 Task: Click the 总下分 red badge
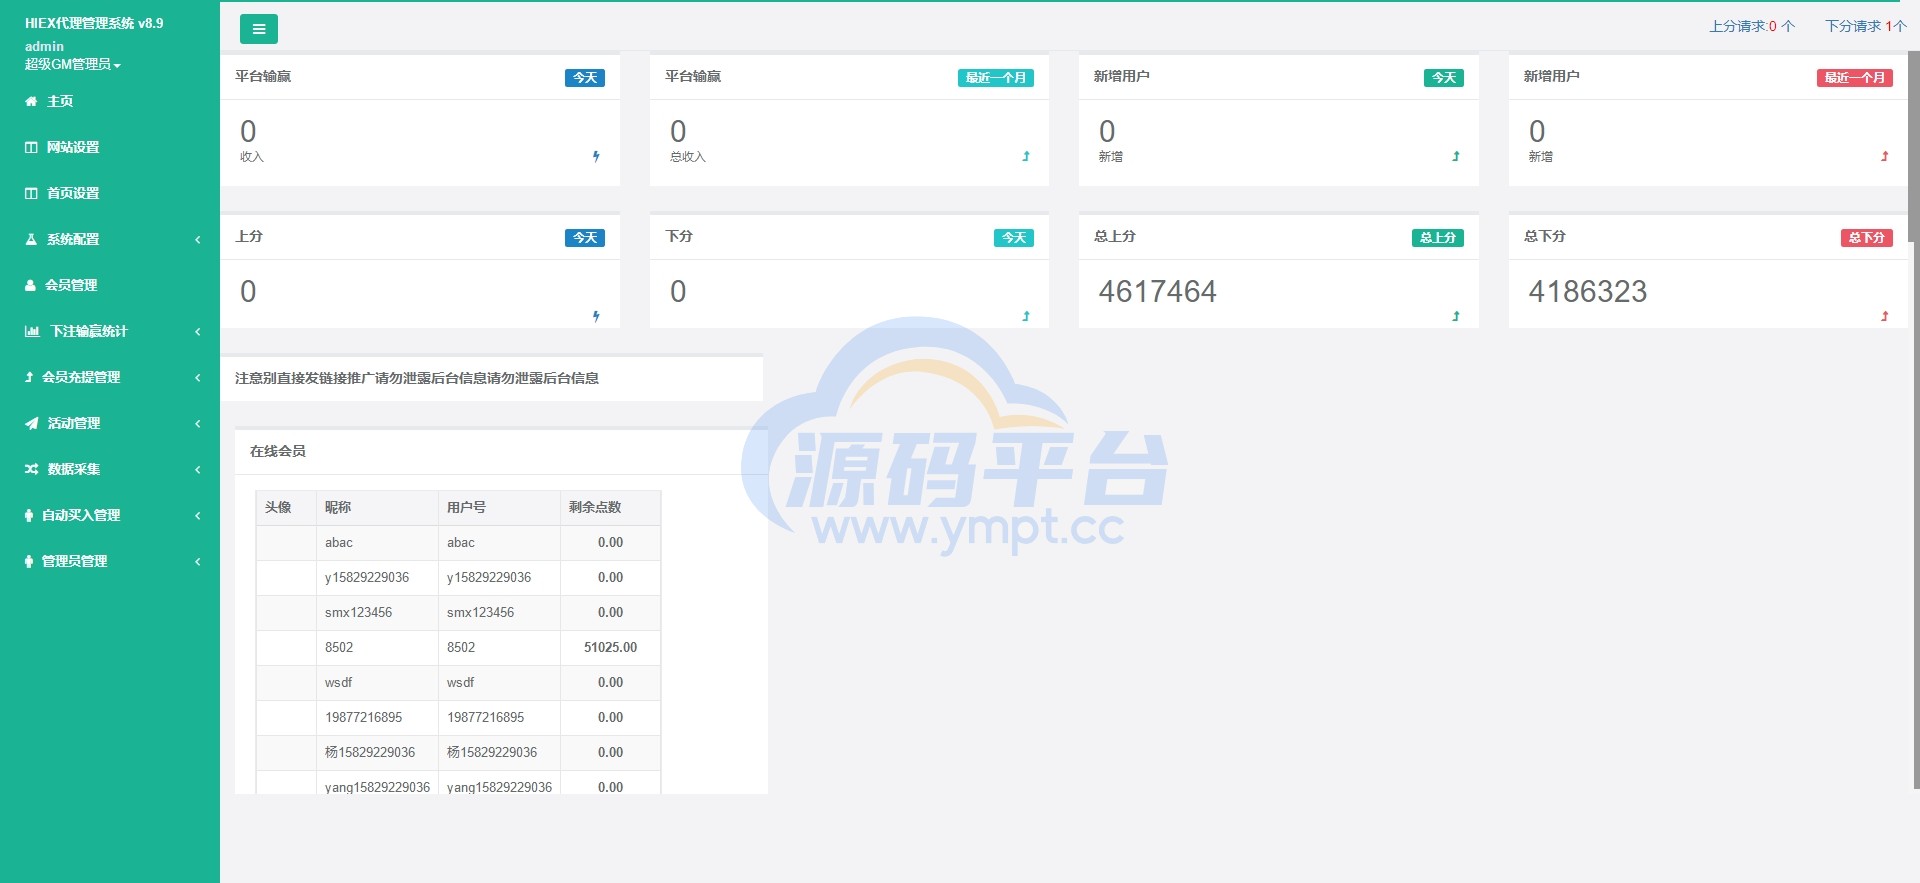pos(1867,238)
